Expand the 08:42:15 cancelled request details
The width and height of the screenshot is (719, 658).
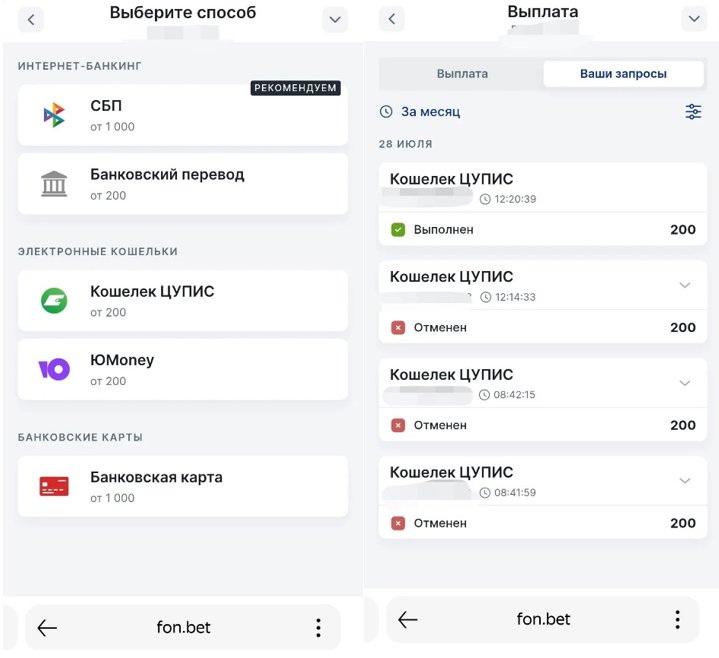click(x=685, y=383)
